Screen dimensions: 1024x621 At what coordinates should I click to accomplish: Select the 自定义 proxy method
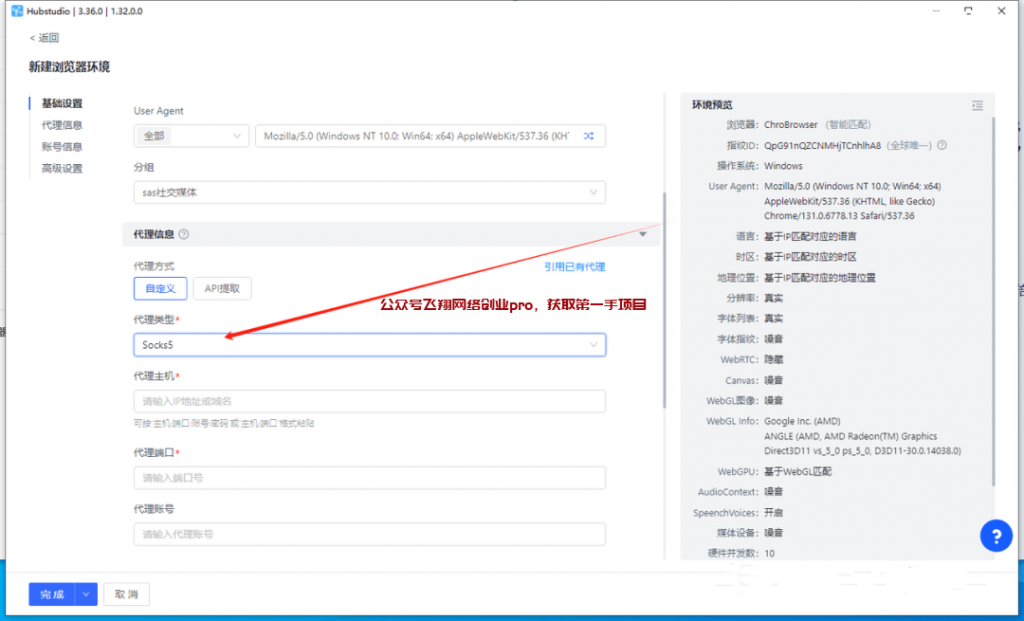[160, 288]
